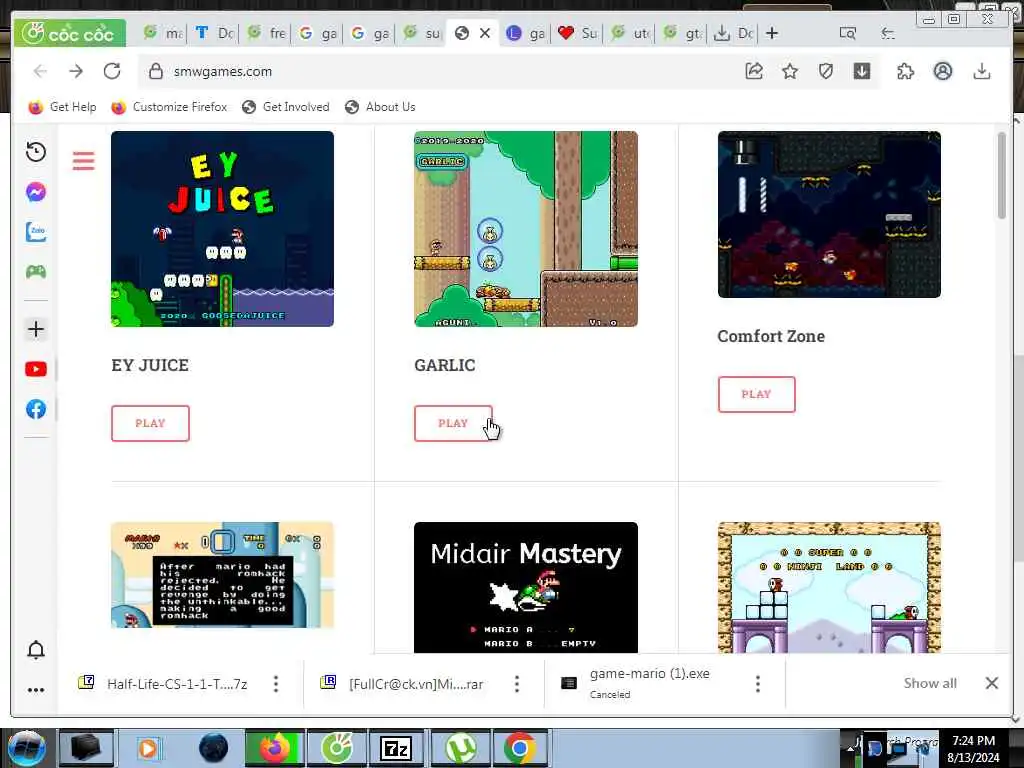Image resolution: width=1024 pixels, height=768 pixels.
Task: Add a new sidebar shortcut
Action: [x=36, y=329]
